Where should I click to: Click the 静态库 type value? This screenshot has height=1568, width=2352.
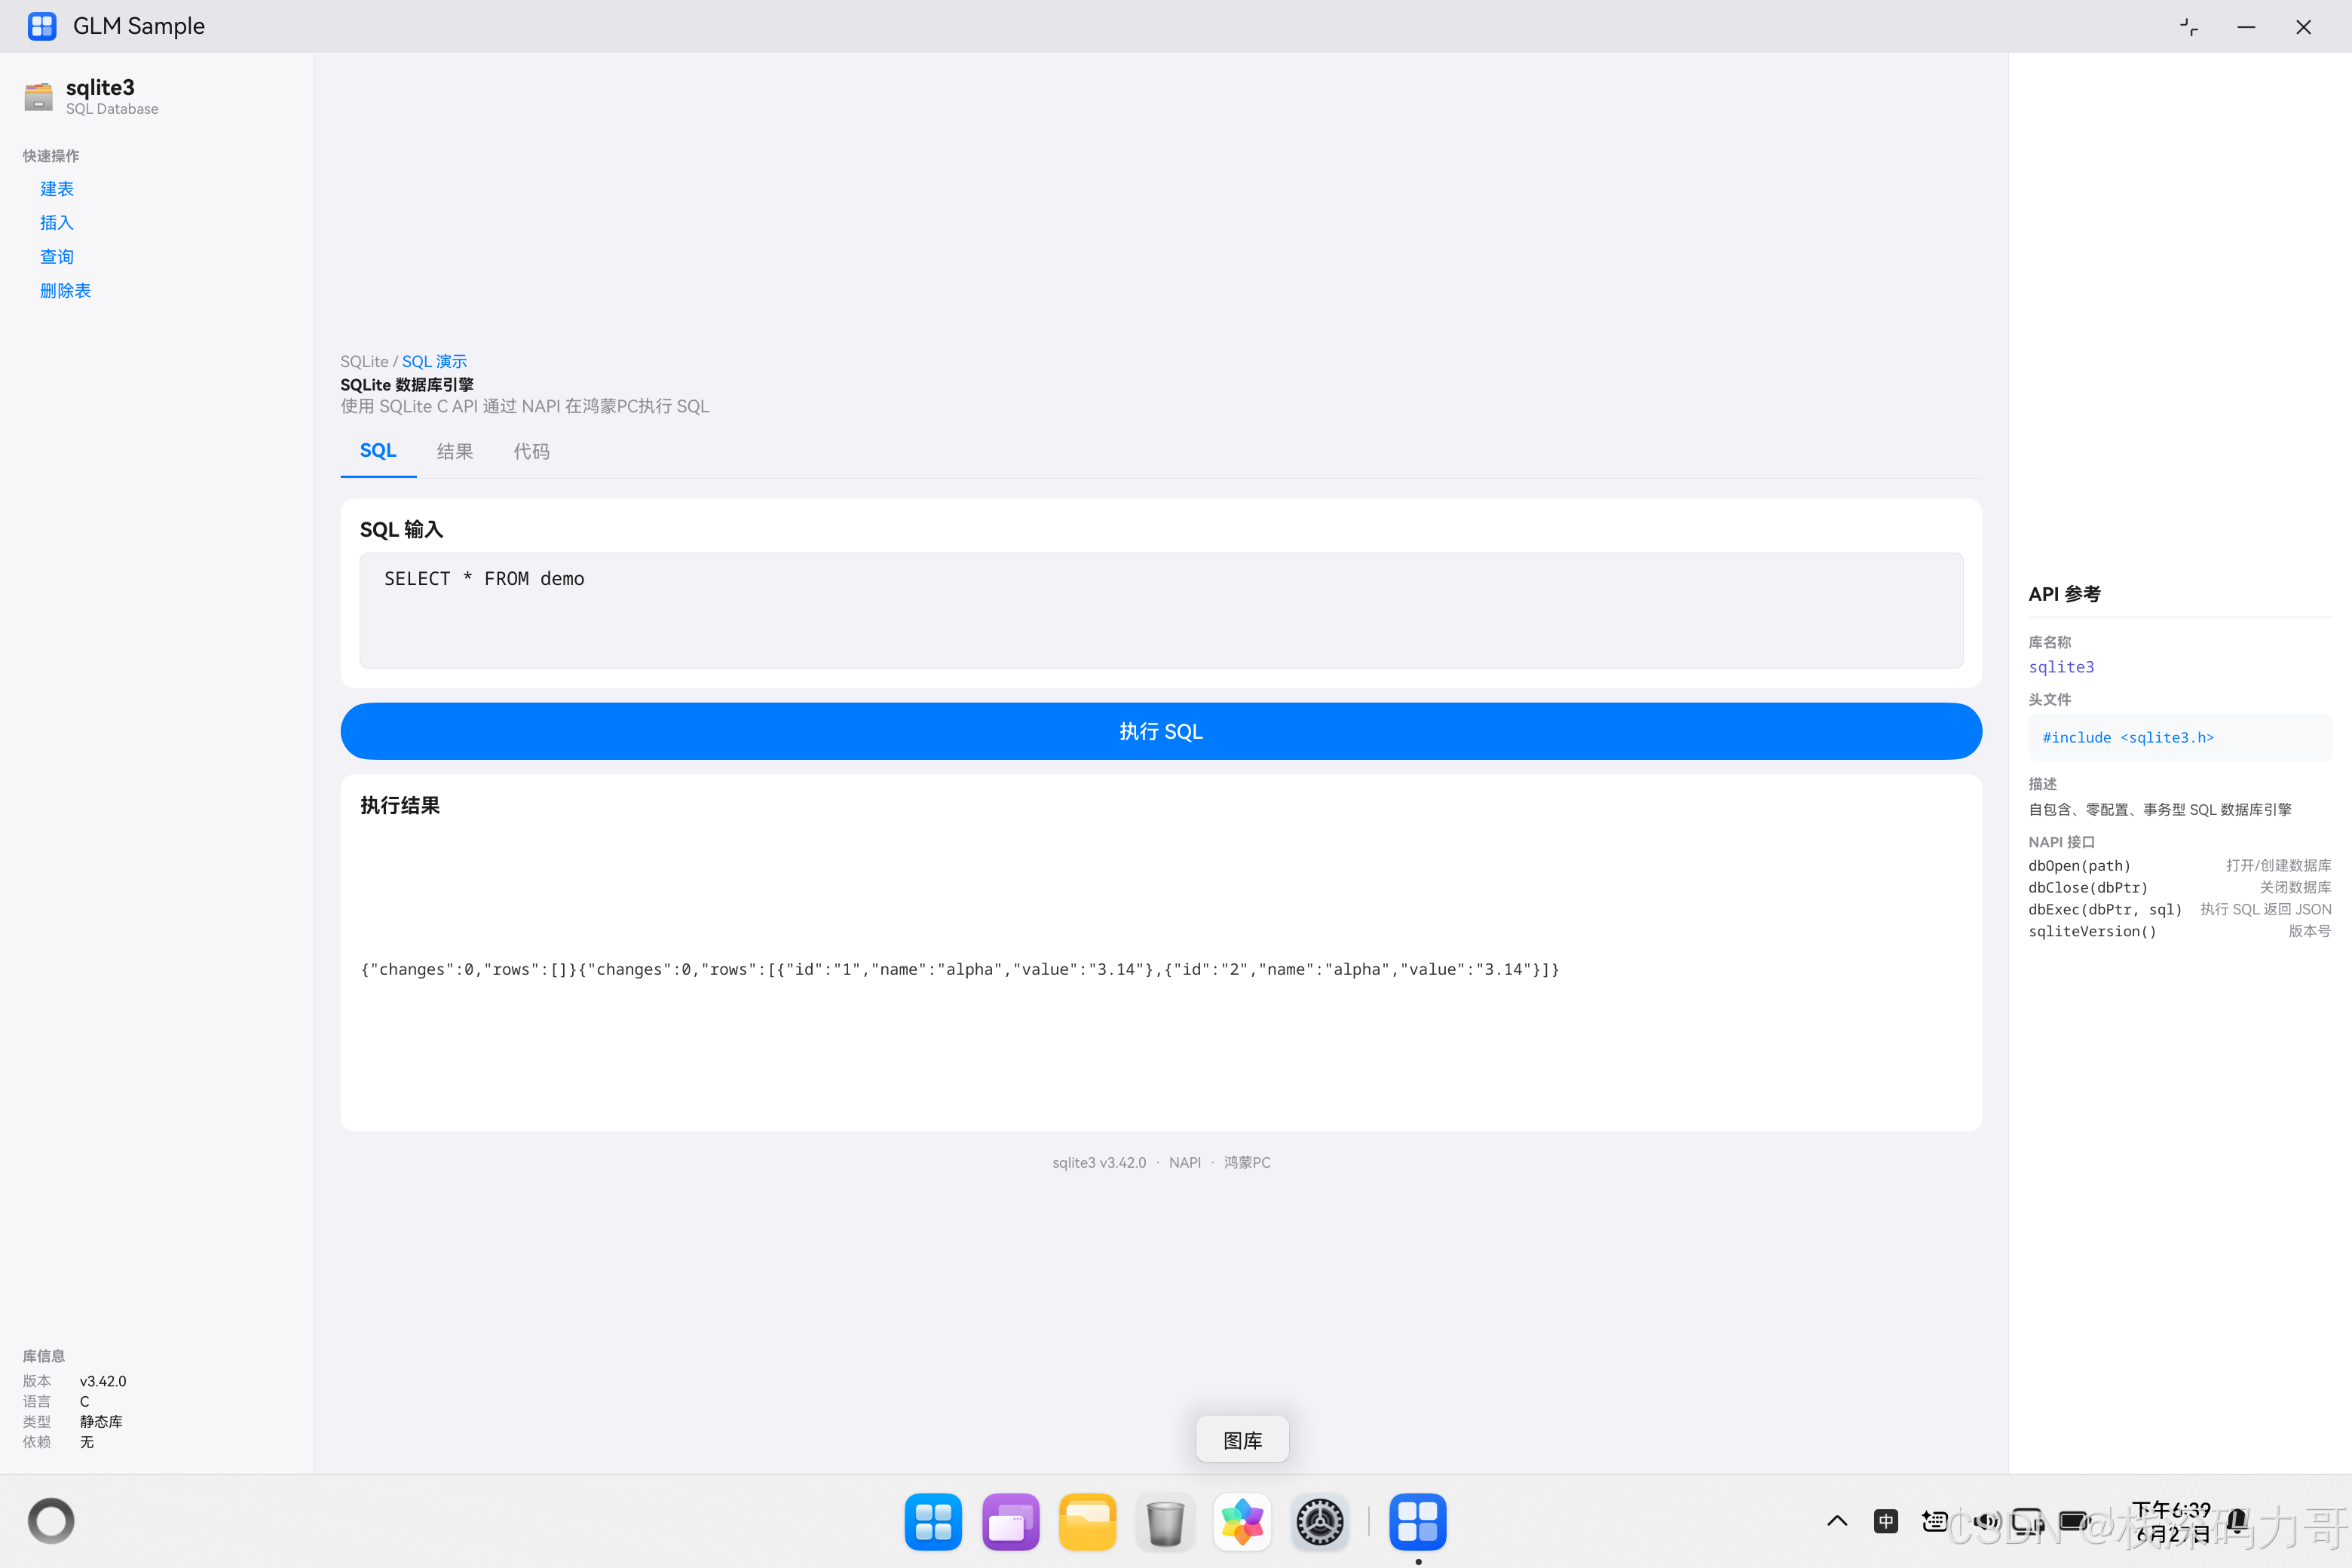click(x=101, y=1422)
